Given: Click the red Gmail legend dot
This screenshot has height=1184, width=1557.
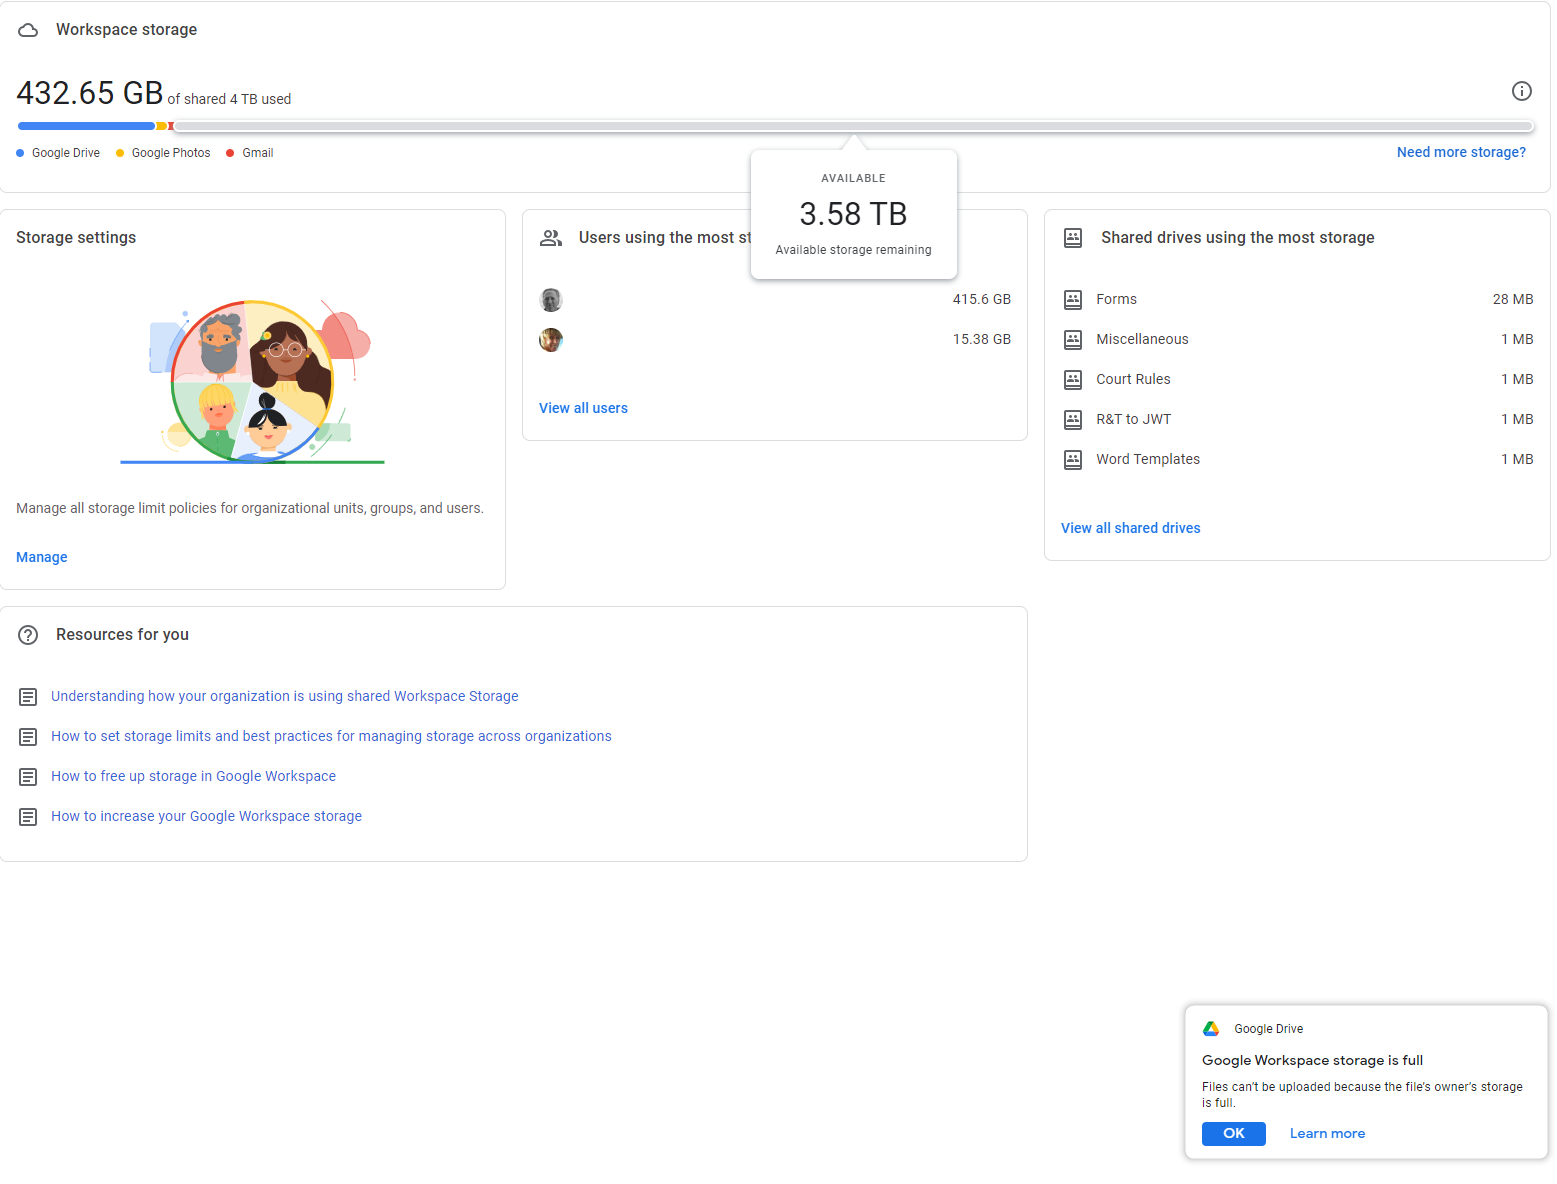Looking at the screenshot, I should (230, 153).
